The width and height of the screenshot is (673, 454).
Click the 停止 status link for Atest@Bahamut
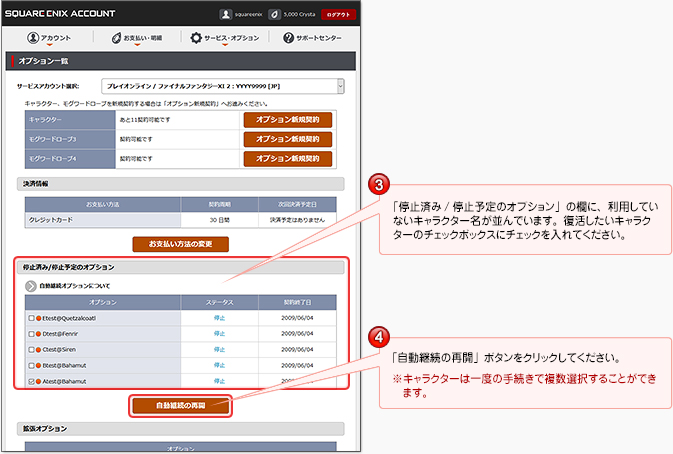coord(219,381)
